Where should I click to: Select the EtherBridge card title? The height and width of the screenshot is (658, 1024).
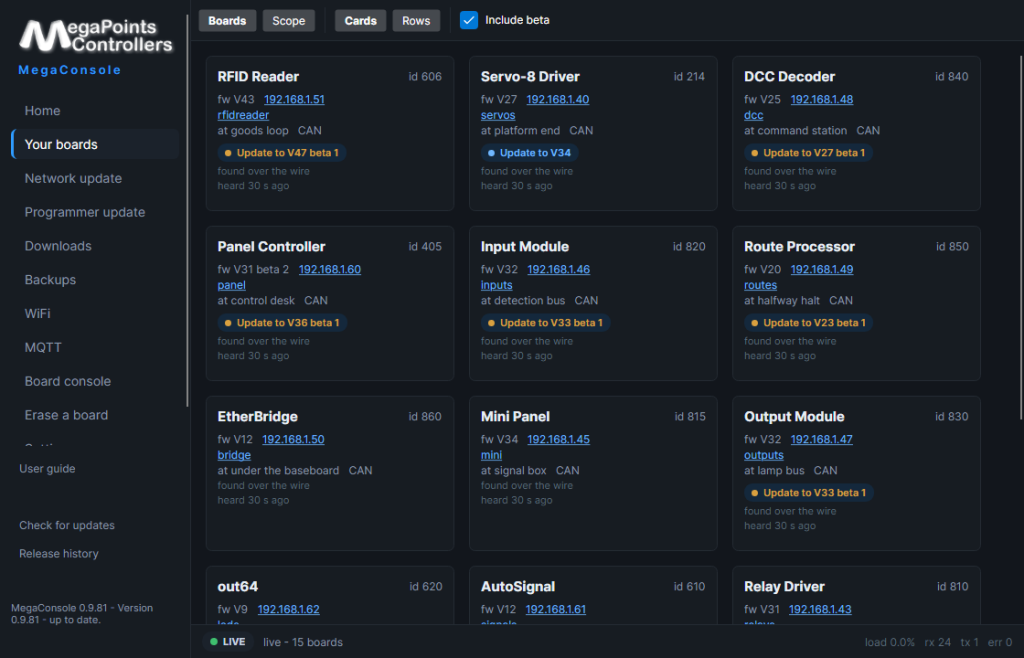pyautogui.click(x=257, y=416)
